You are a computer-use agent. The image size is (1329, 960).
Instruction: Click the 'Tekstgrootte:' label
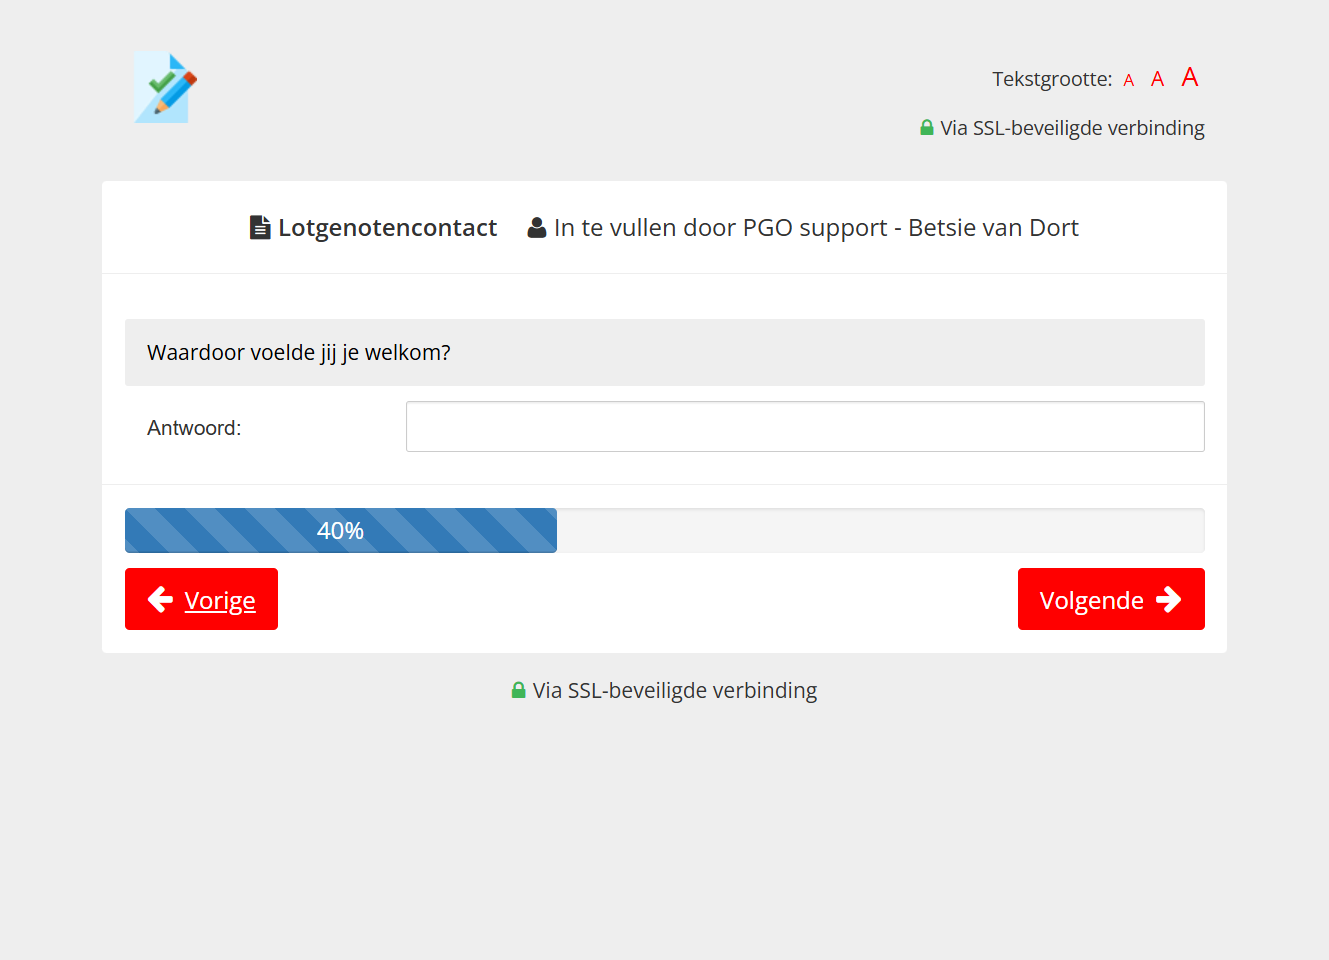(x=1052, y=79)
